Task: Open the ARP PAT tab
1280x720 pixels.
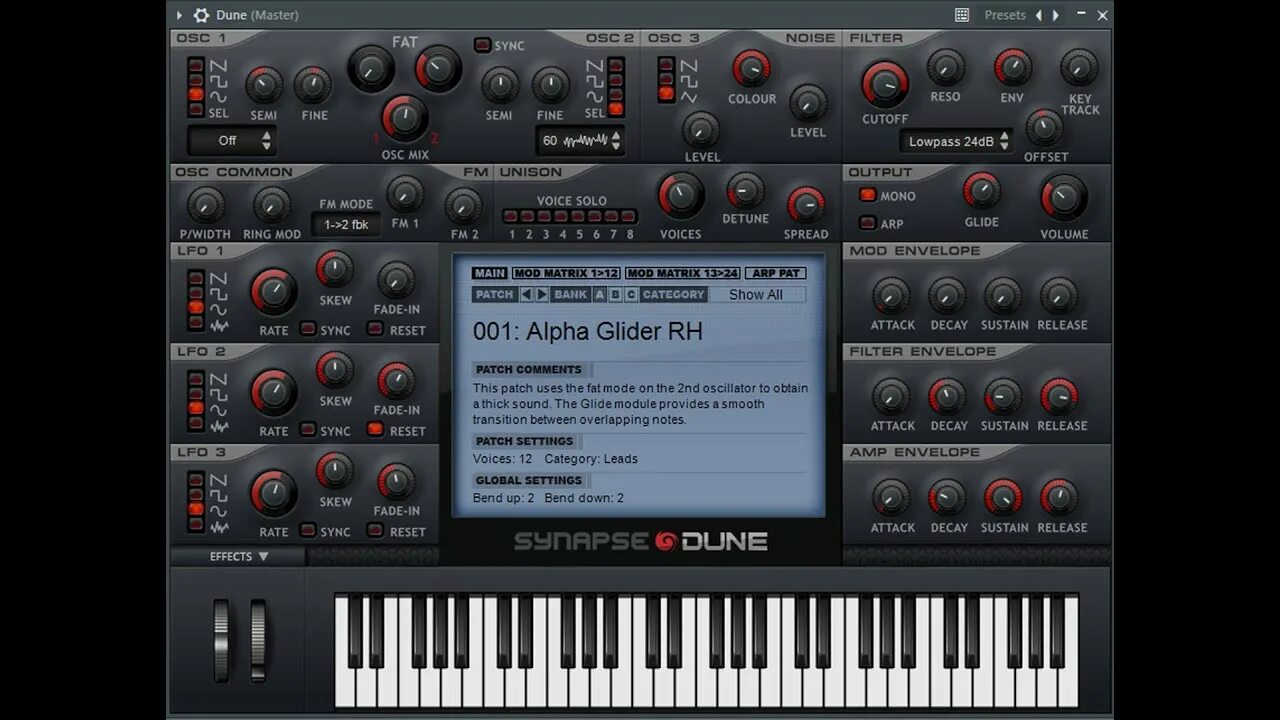Action: 777,273
